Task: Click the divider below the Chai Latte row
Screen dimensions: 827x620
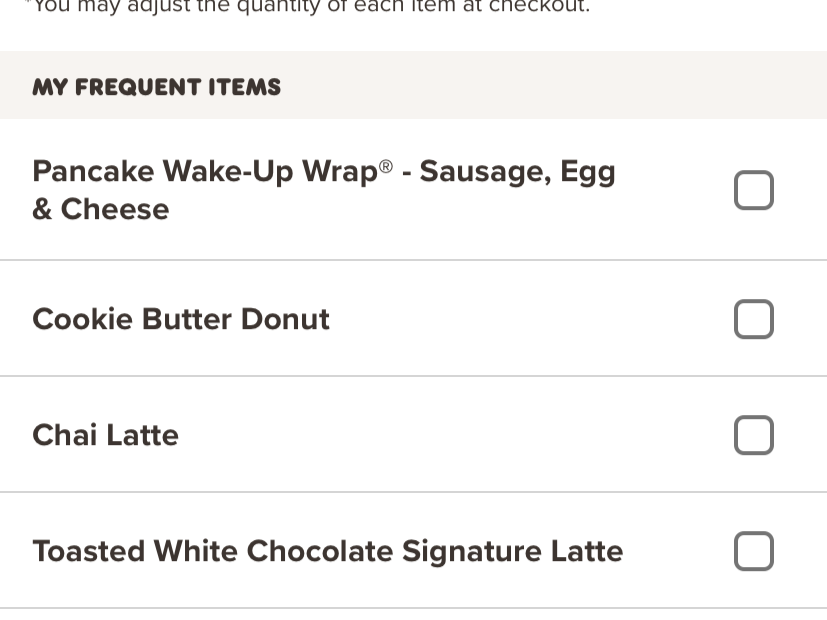Action: [x=413, y=493]
